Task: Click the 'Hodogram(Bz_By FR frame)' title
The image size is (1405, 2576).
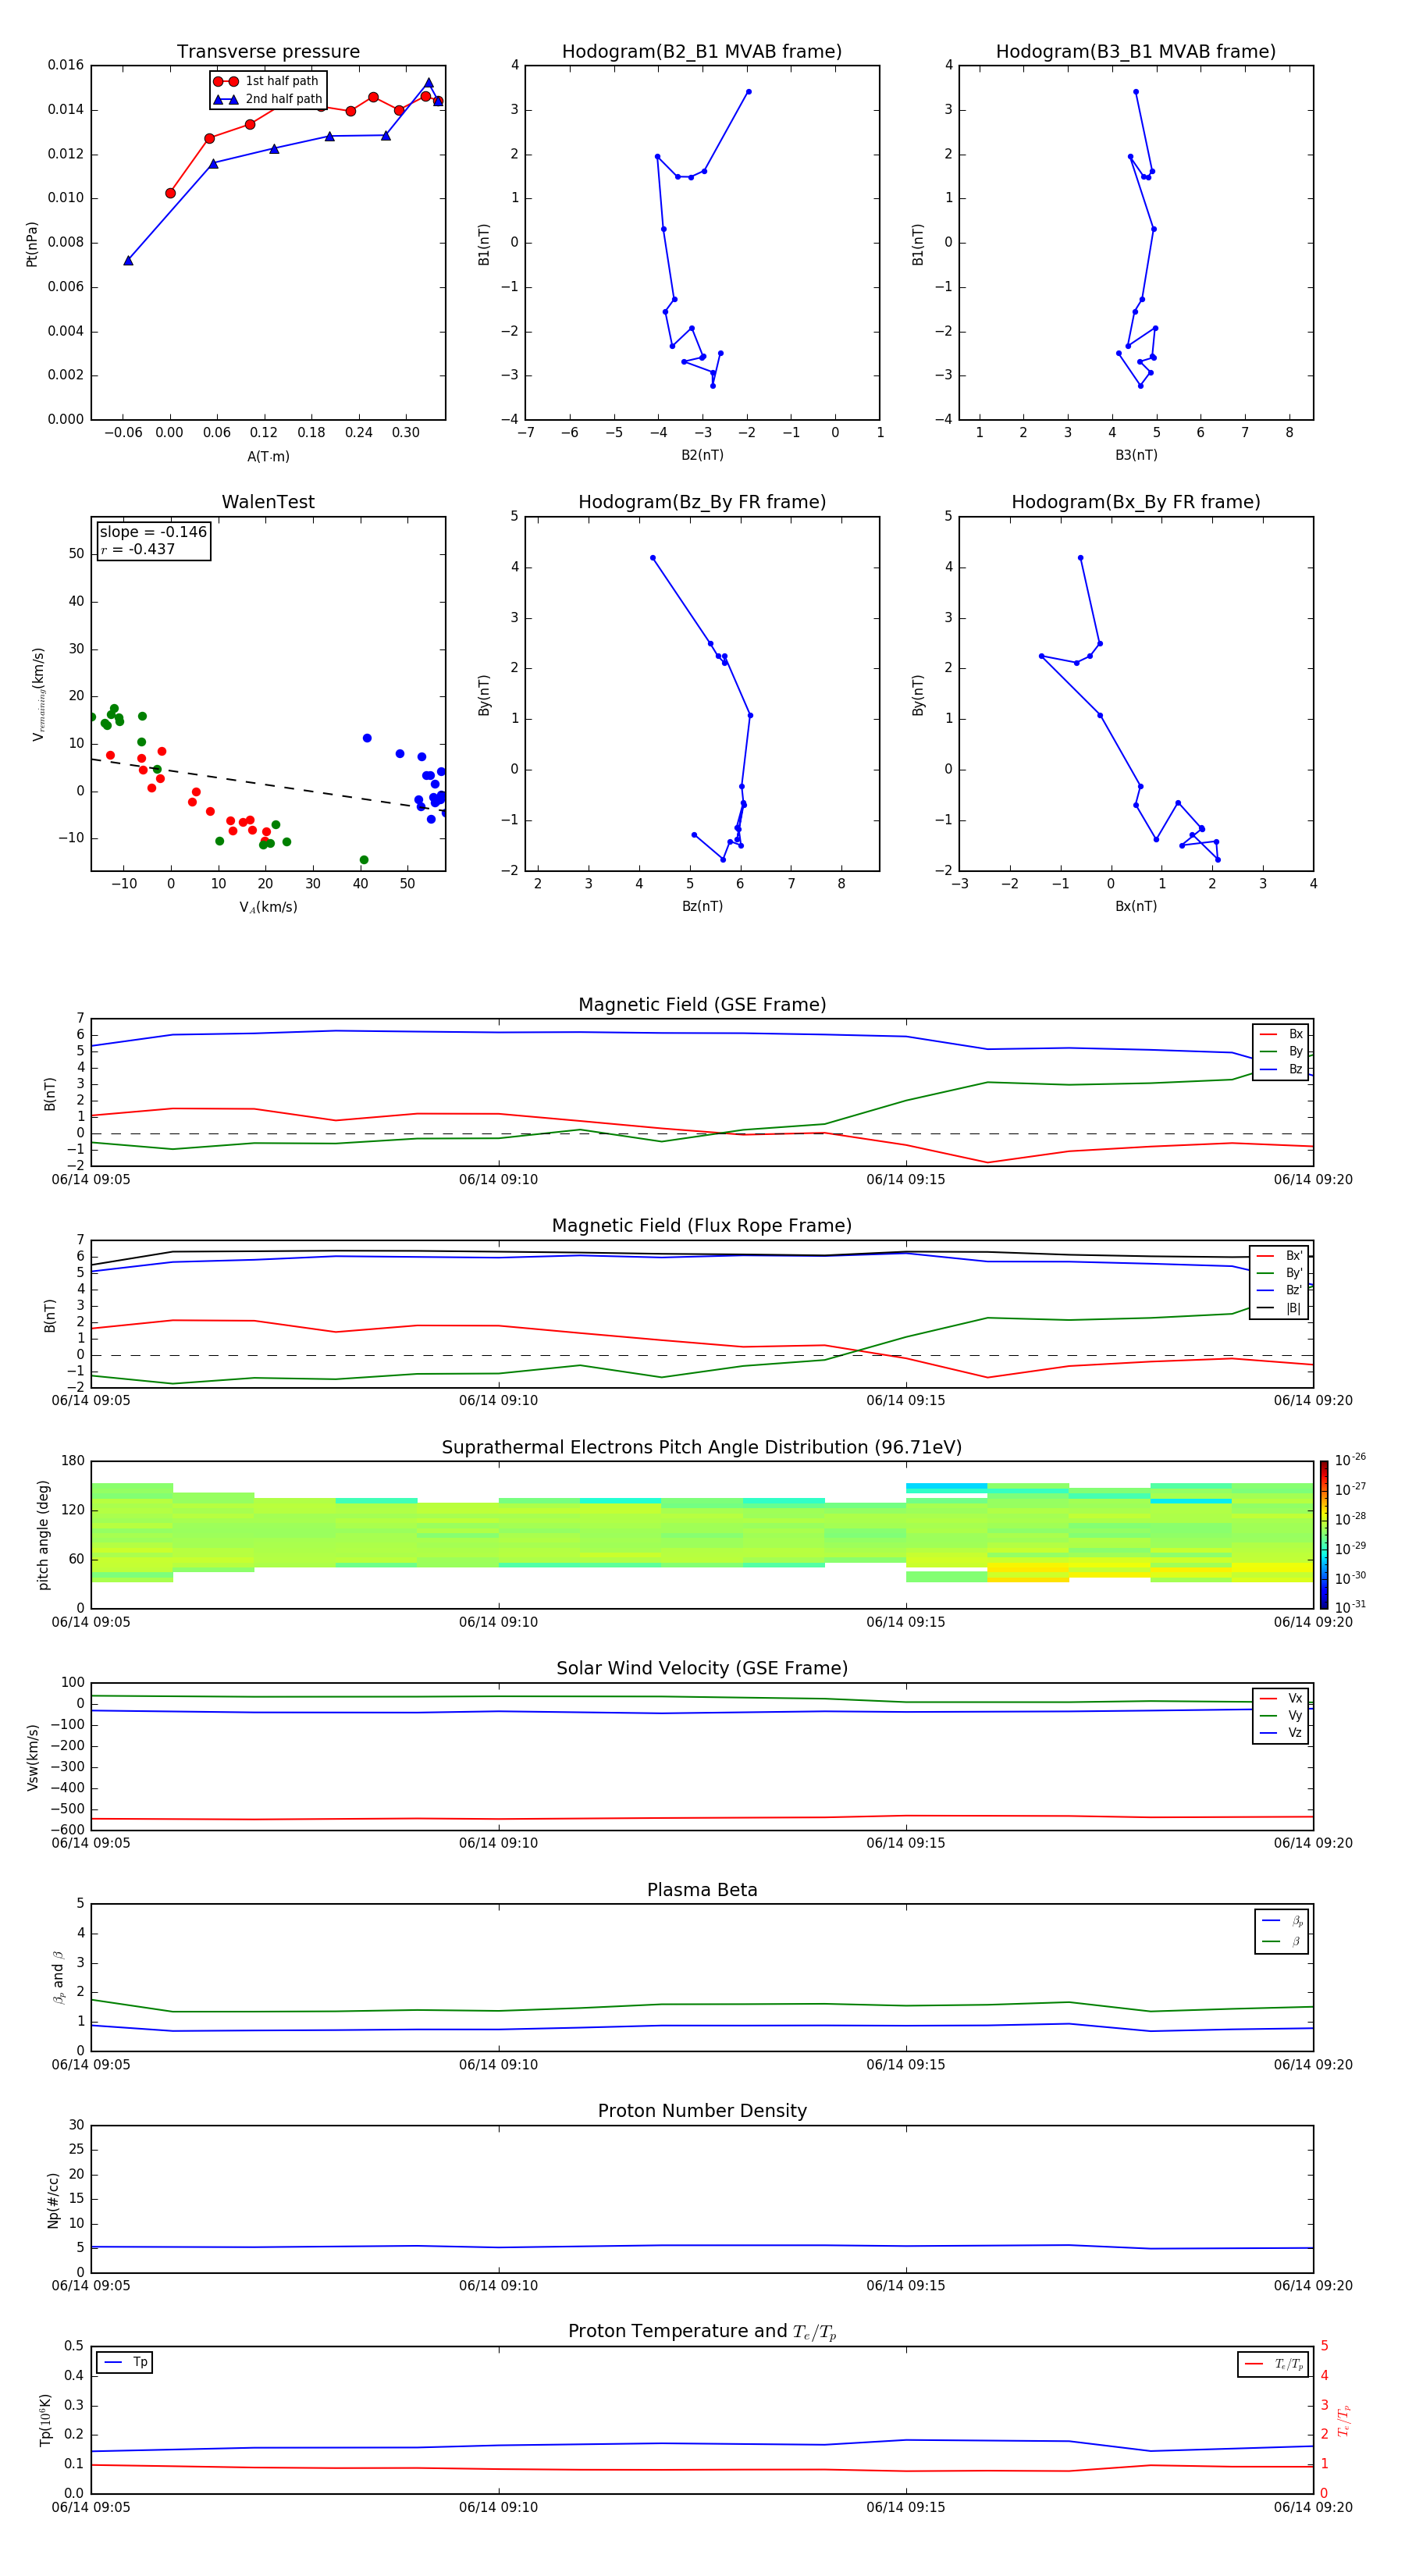Action: coord(702,502)
